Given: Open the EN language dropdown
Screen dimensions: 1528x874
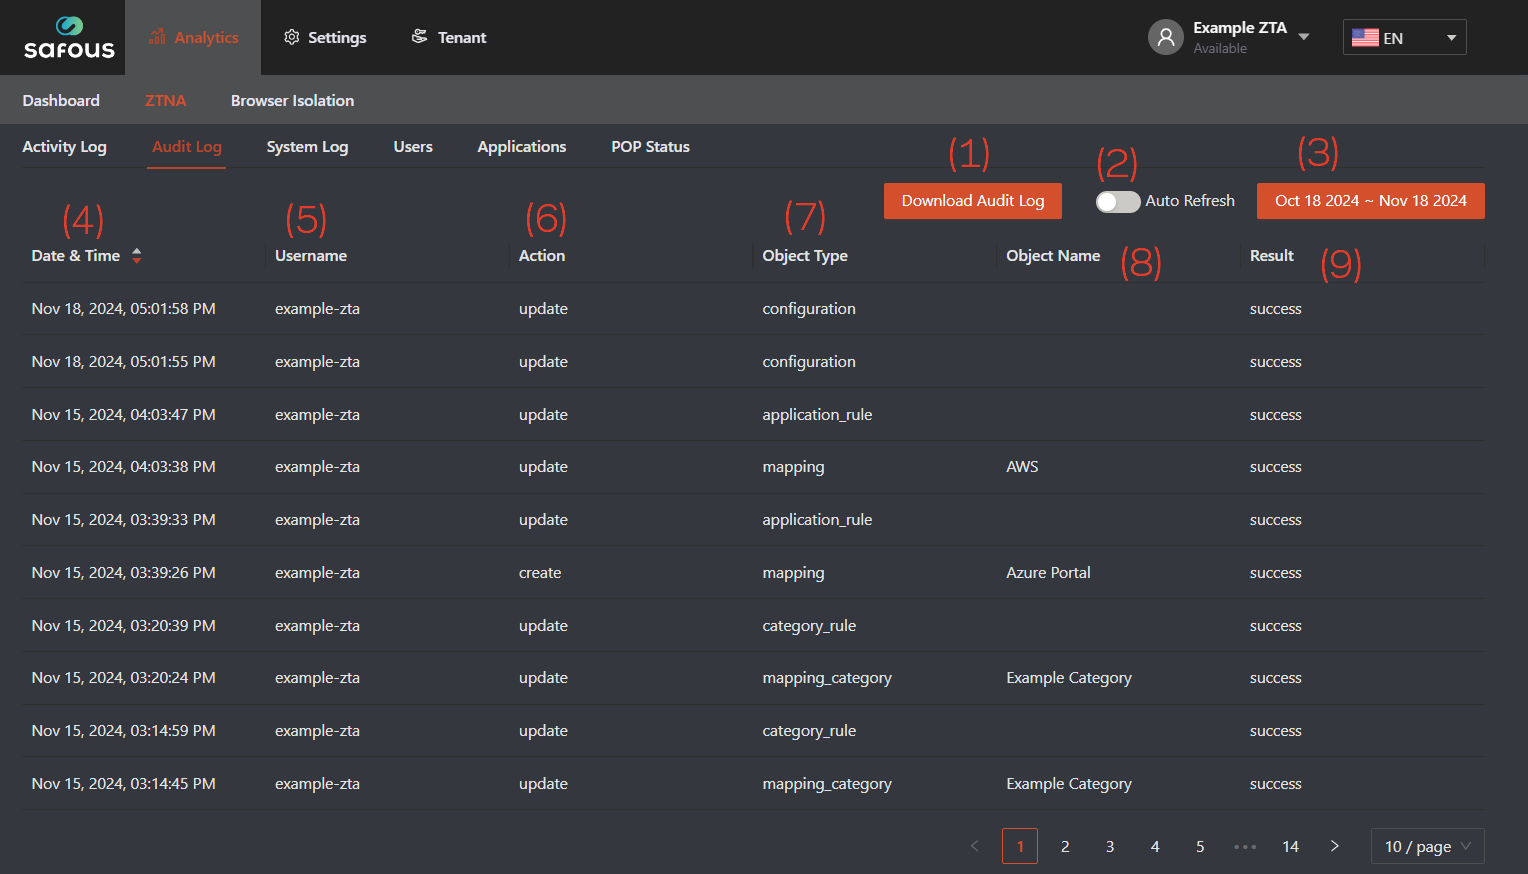Looking at the screenshot, I should [1450, 37].
